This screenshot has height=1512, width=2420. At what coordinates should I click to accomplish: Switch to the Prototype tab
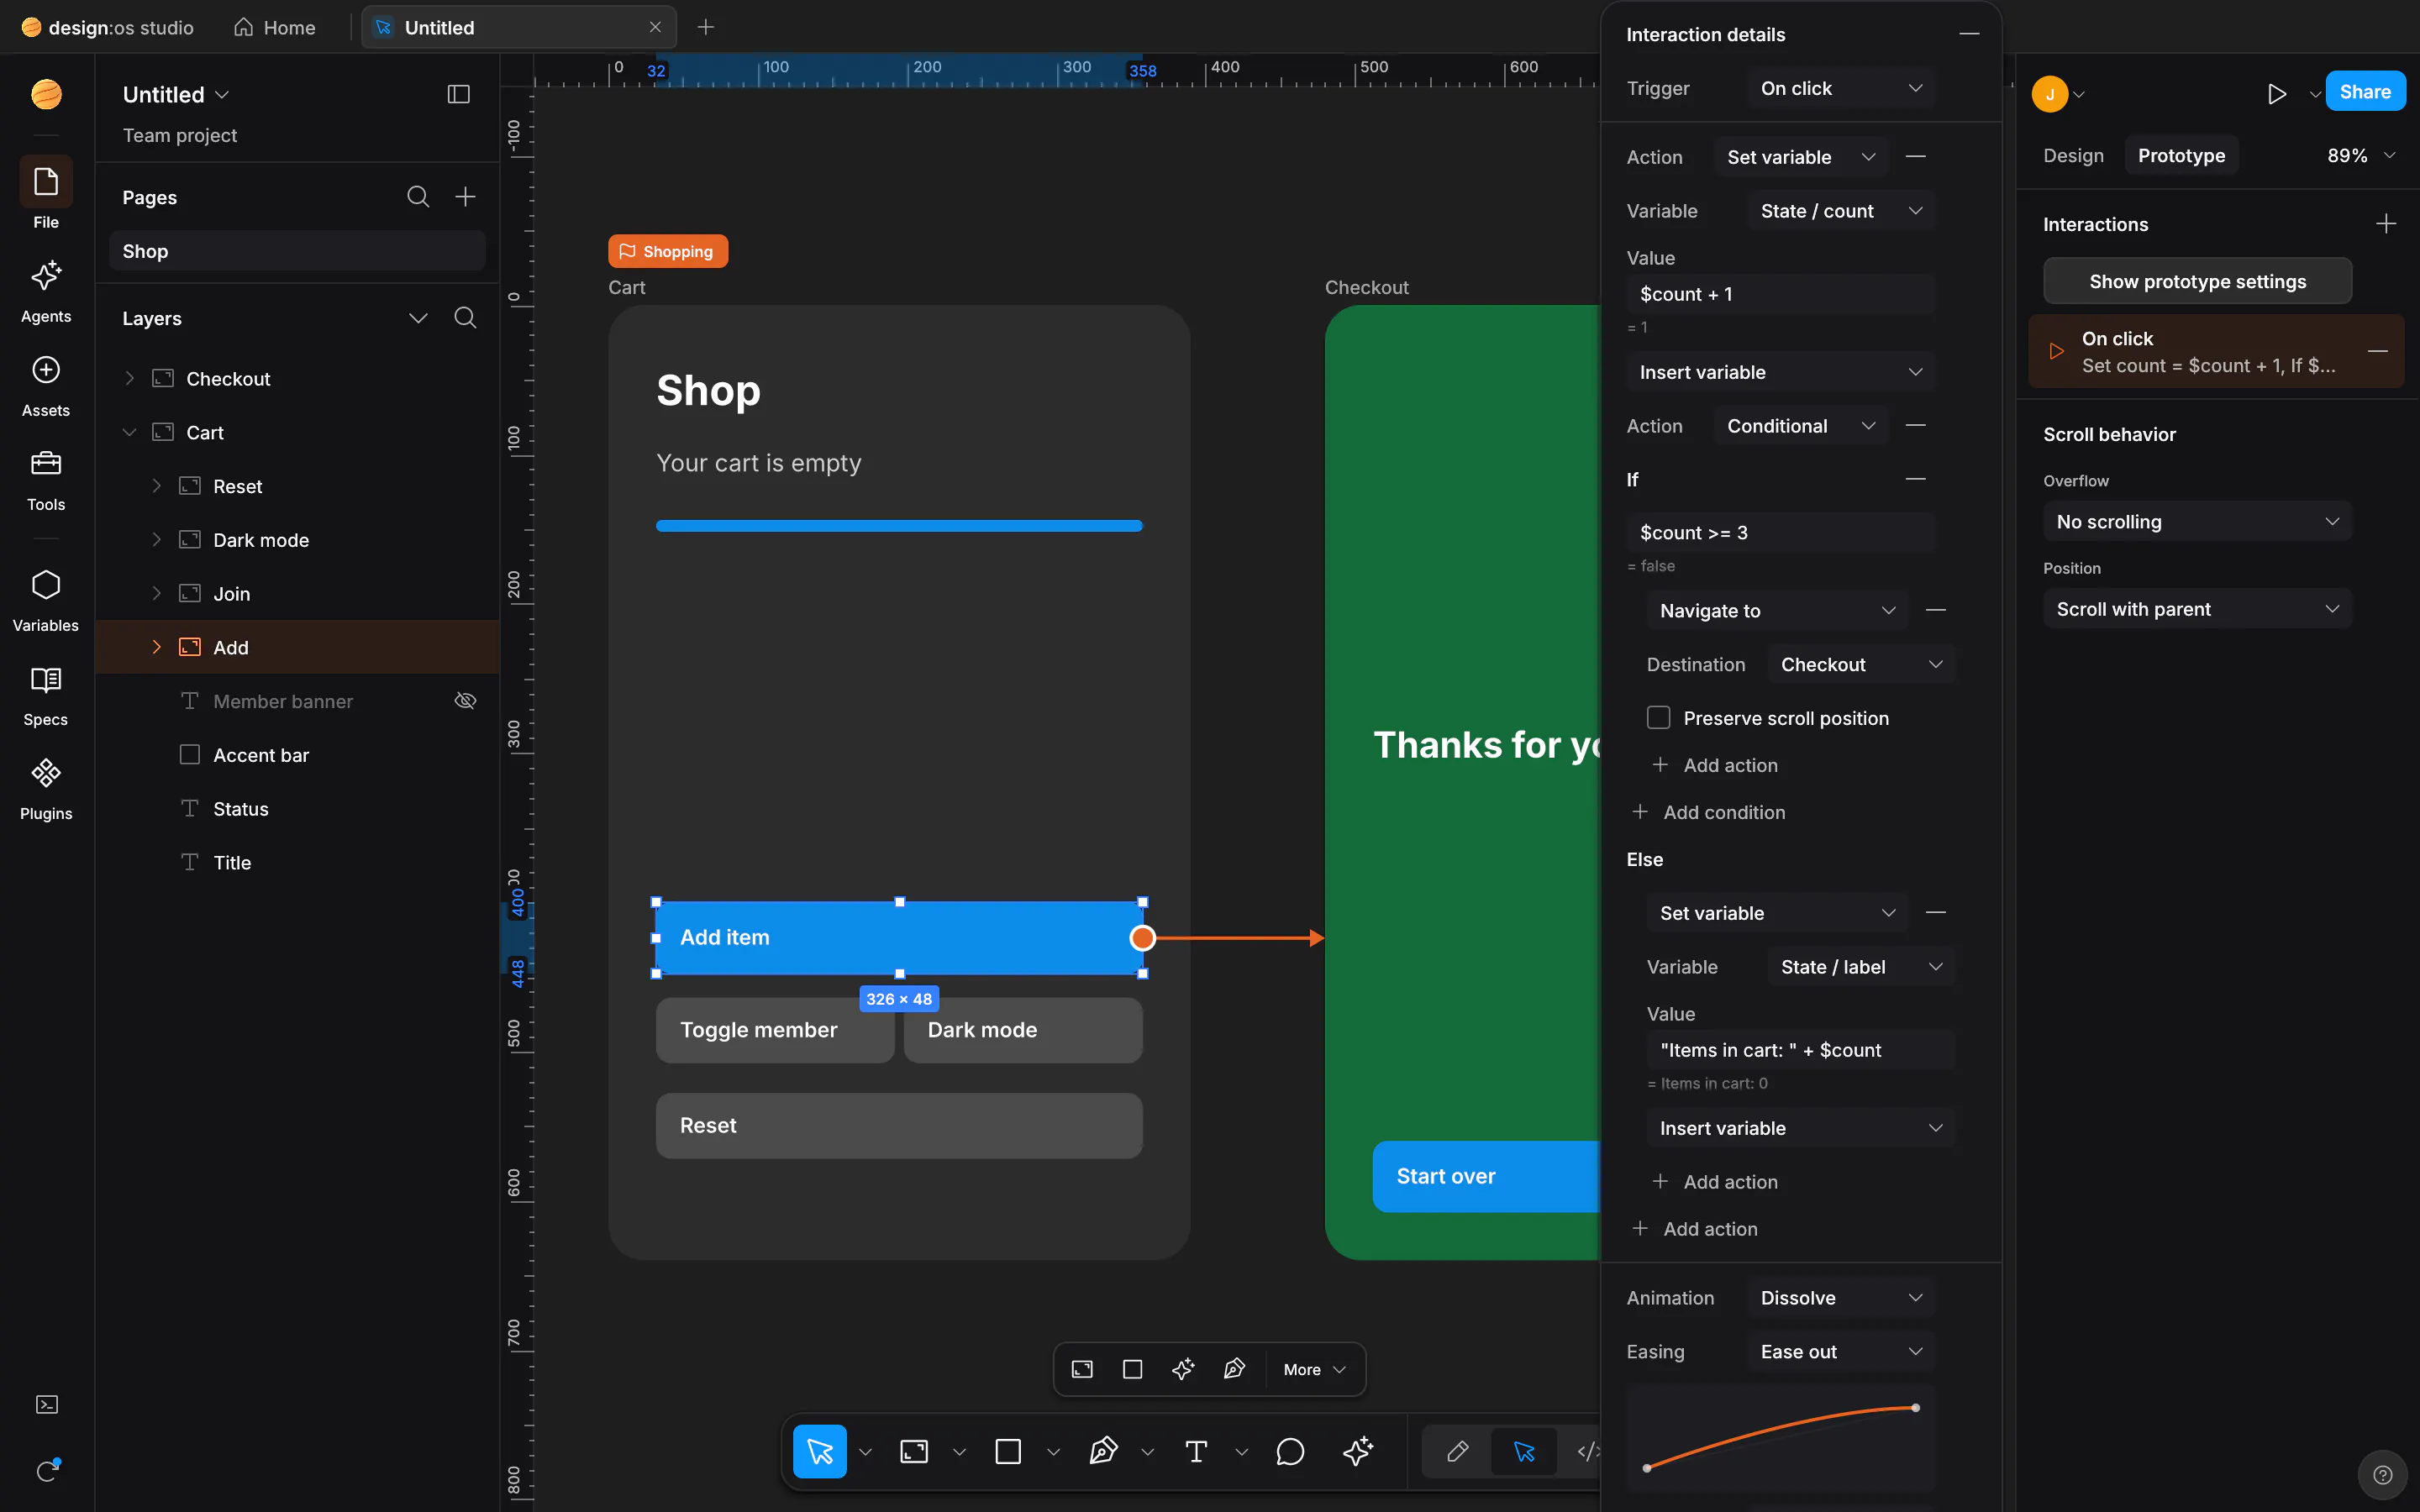click(x=2181, y=155)
